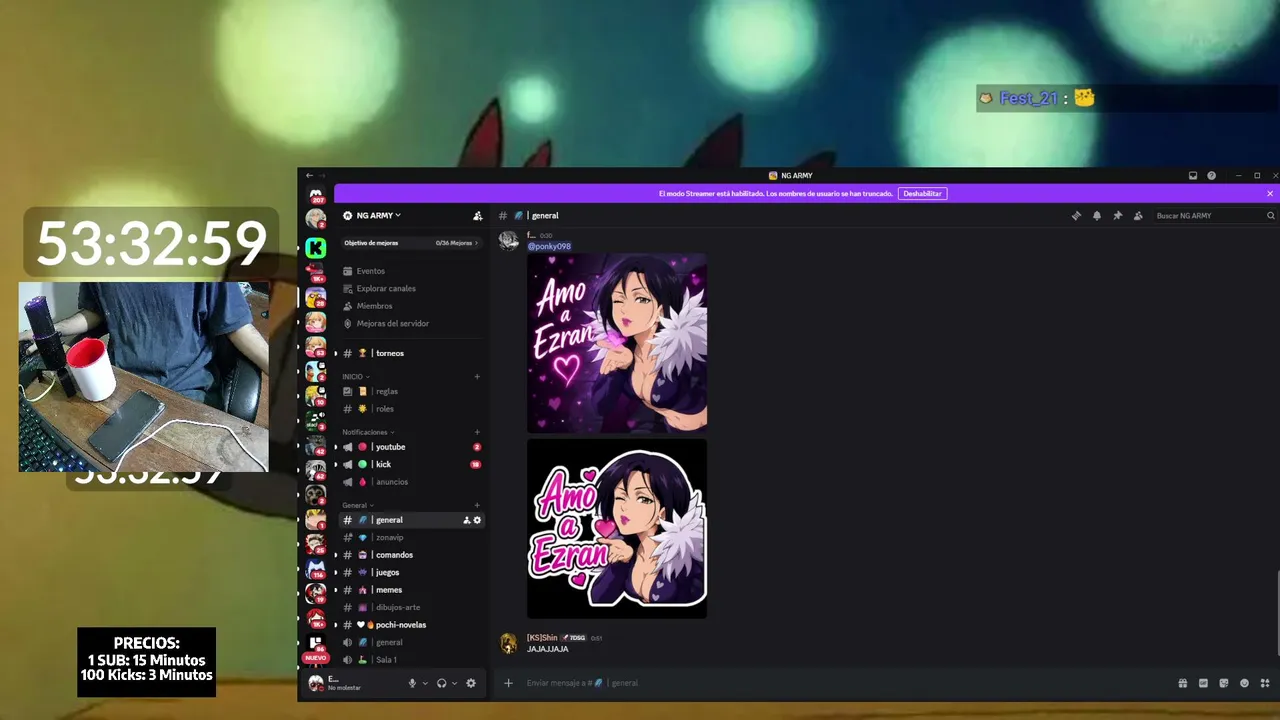Open headphone output options arrow
This screenshot has height=720, width=1280.
(454, 683)
